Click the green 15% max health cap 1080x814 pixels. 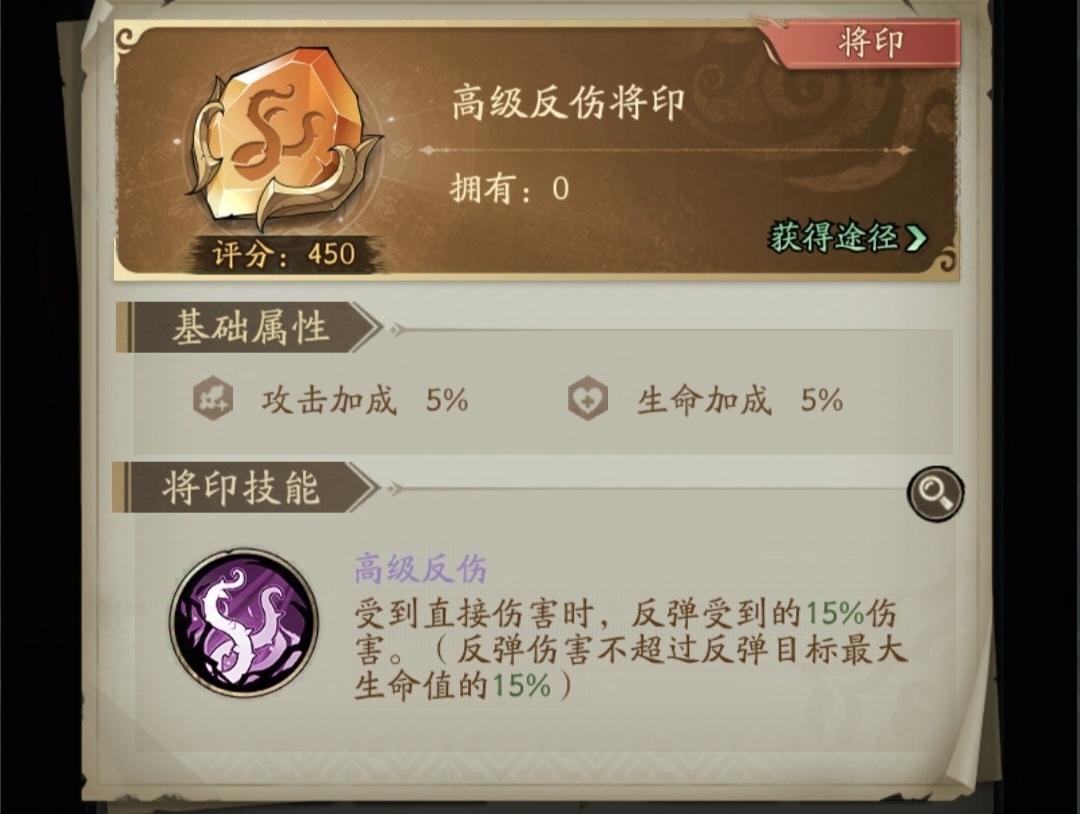click(521, 686)
